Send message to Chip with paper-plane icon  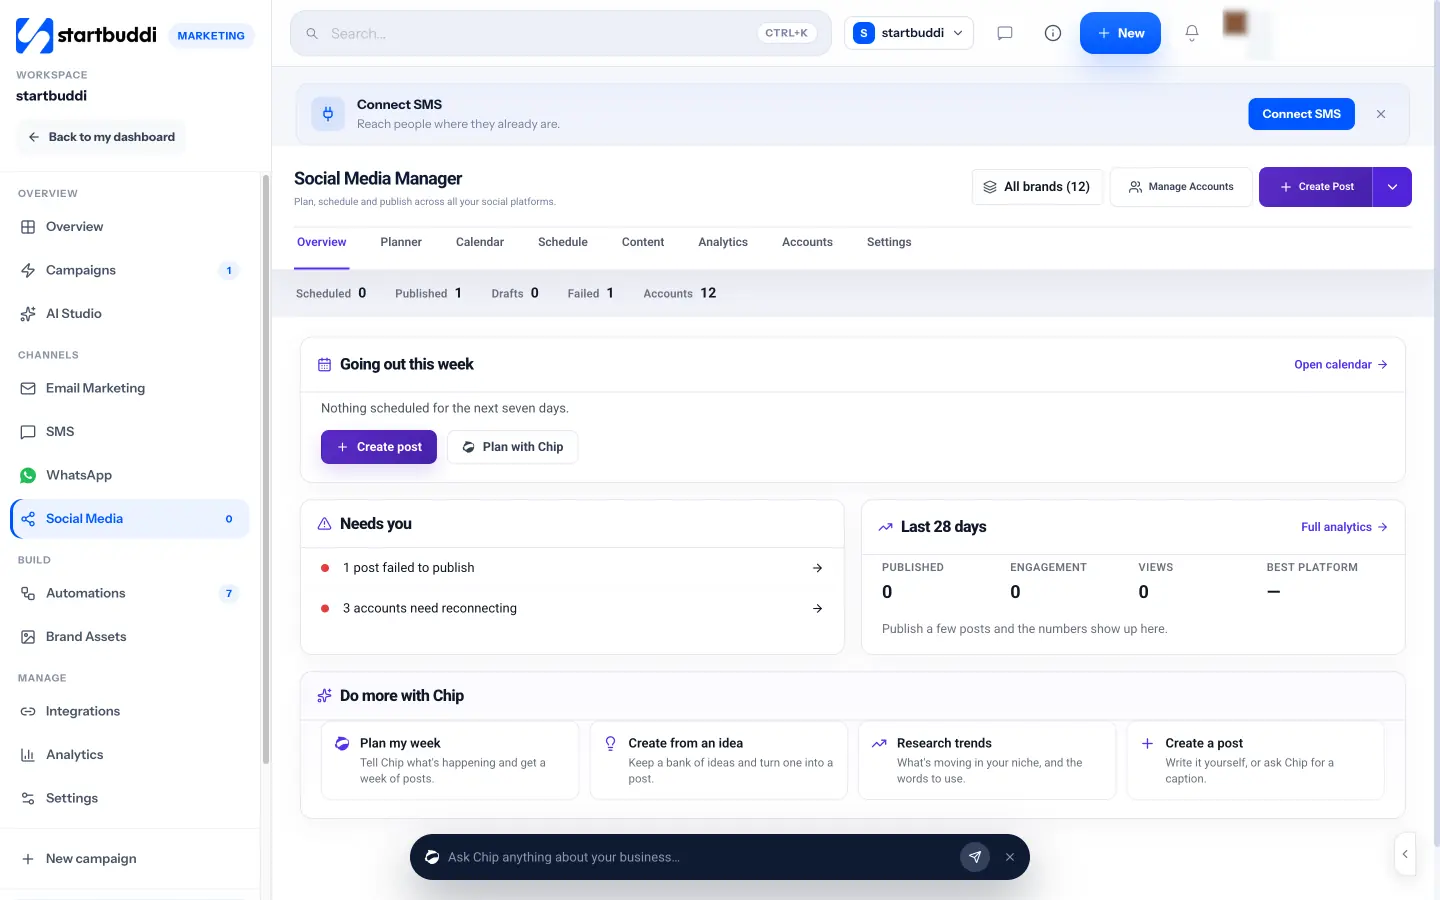tap(975, 857)
